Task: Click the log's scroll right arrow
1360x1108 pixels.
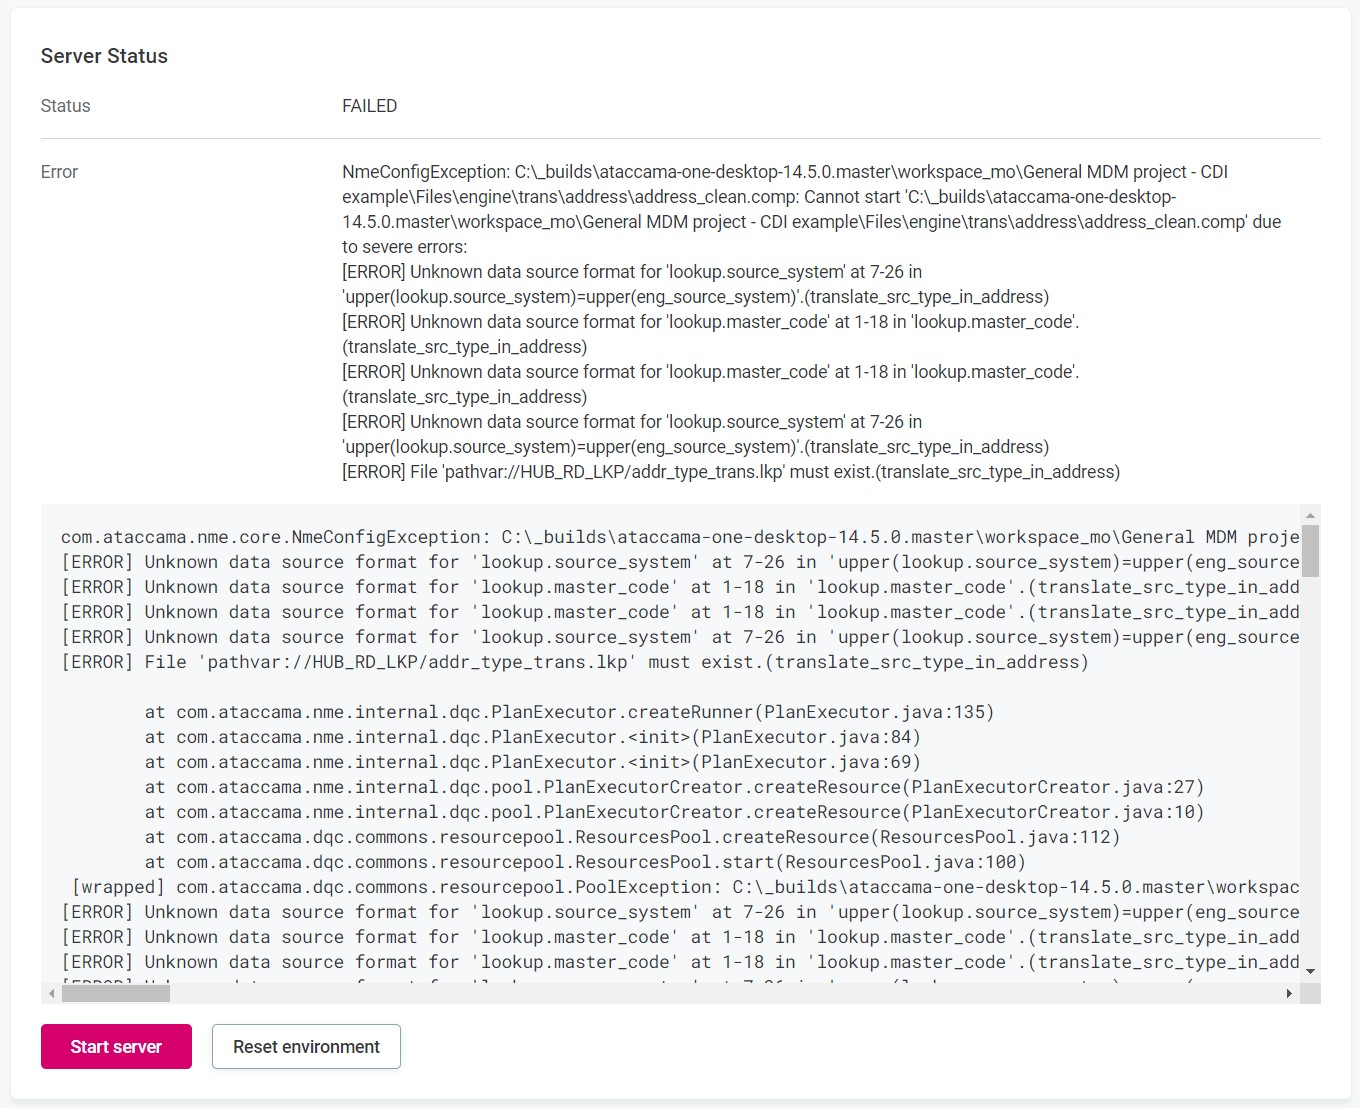Action: (x=1290, y=993)
